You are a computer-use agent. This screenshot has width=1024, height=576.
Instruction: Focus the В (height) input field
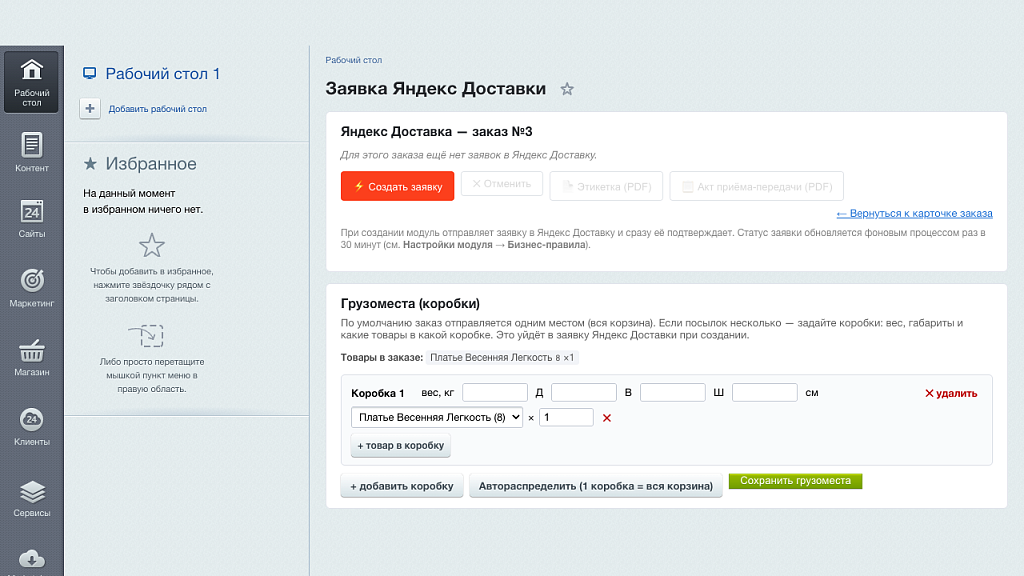click(673, 392)
